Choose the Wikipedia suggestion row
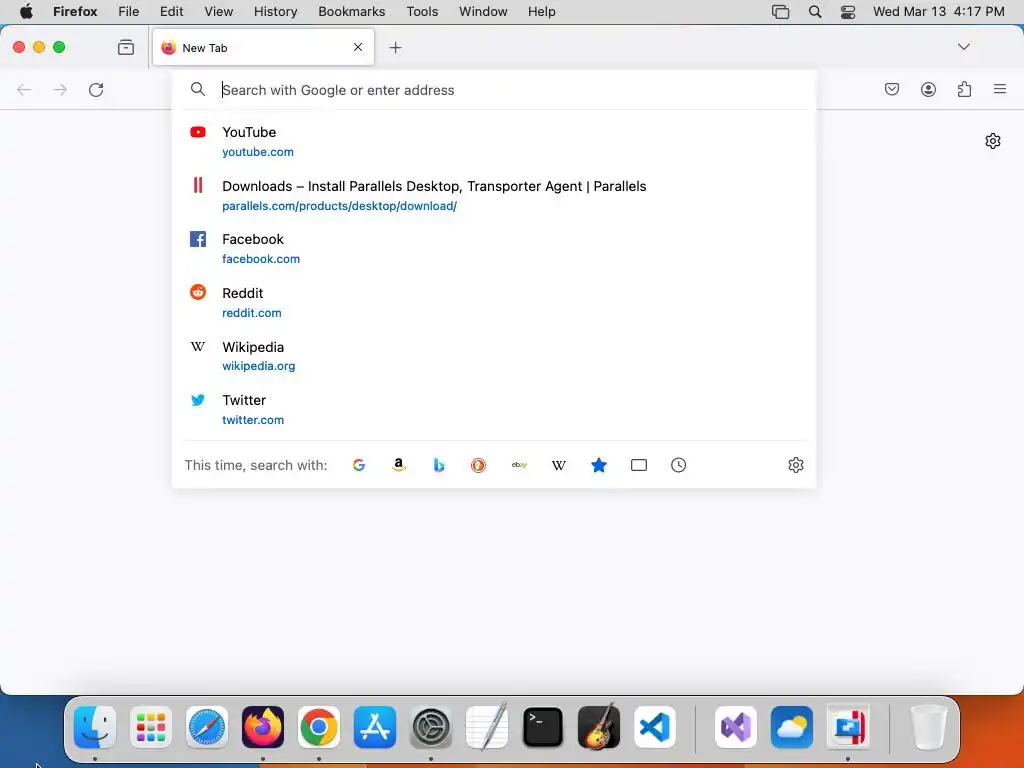The image size is (1024, 768). pos(494,356)
